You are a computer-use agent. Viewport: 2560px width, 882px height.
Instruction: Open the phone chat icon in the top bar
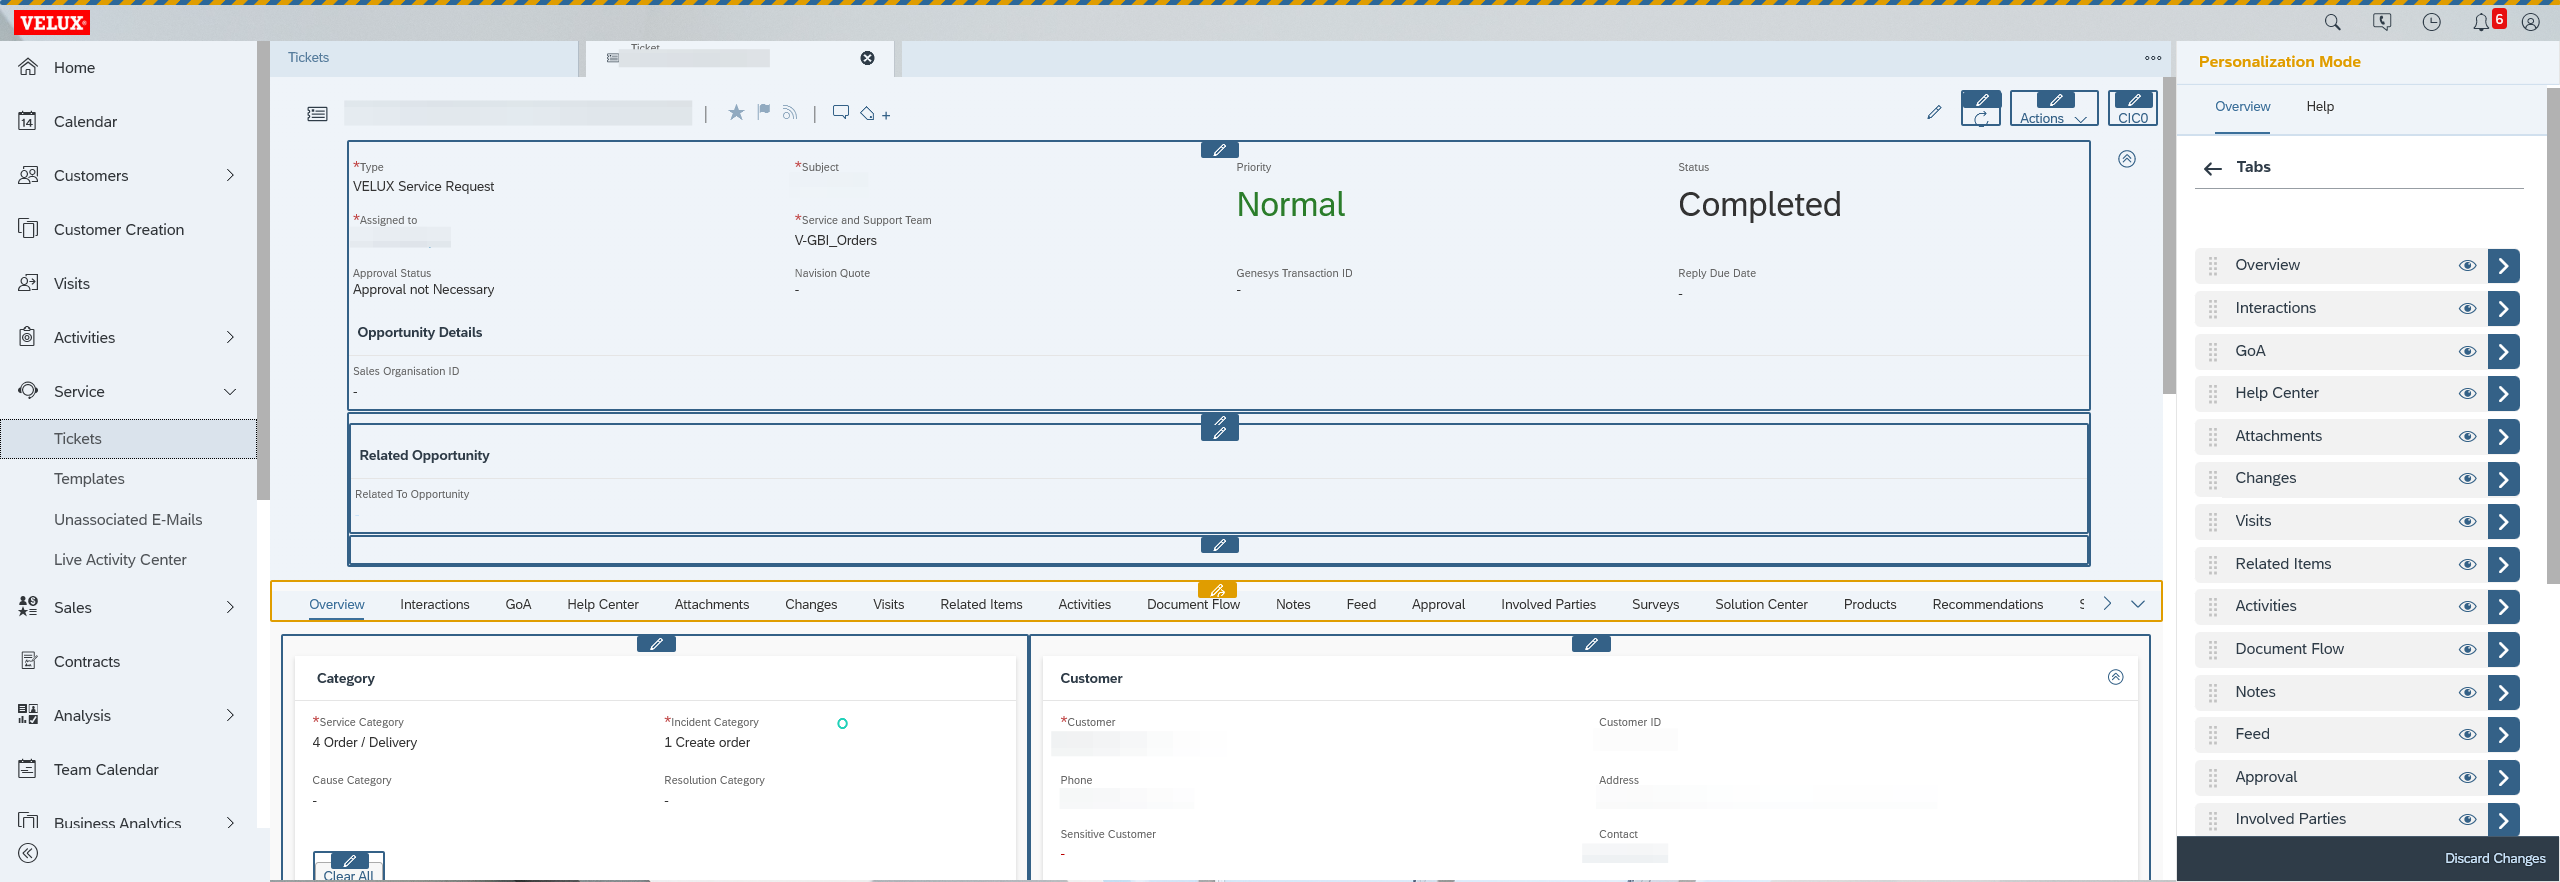coord(2382,22)
